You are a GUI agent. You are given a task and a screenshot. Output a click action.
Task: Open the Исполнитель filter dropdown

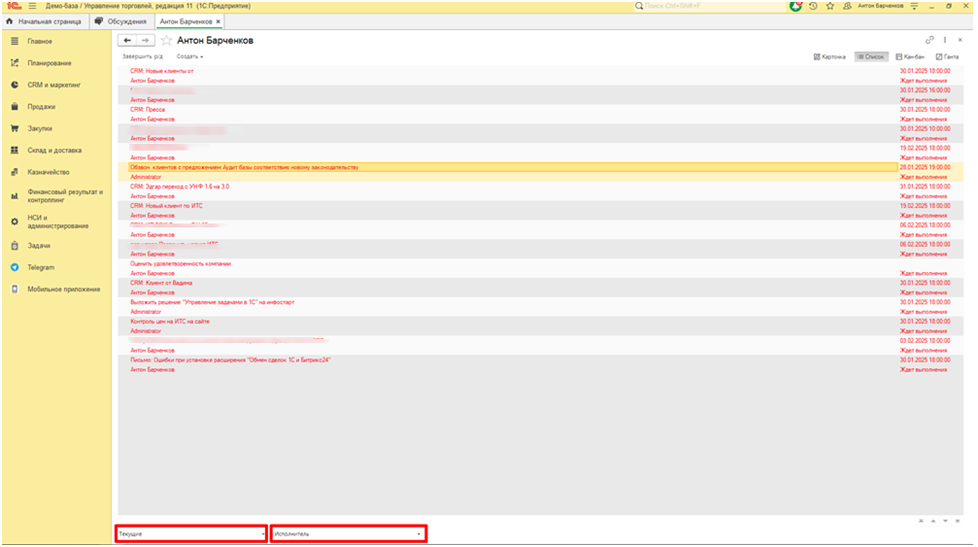point(347,534)
